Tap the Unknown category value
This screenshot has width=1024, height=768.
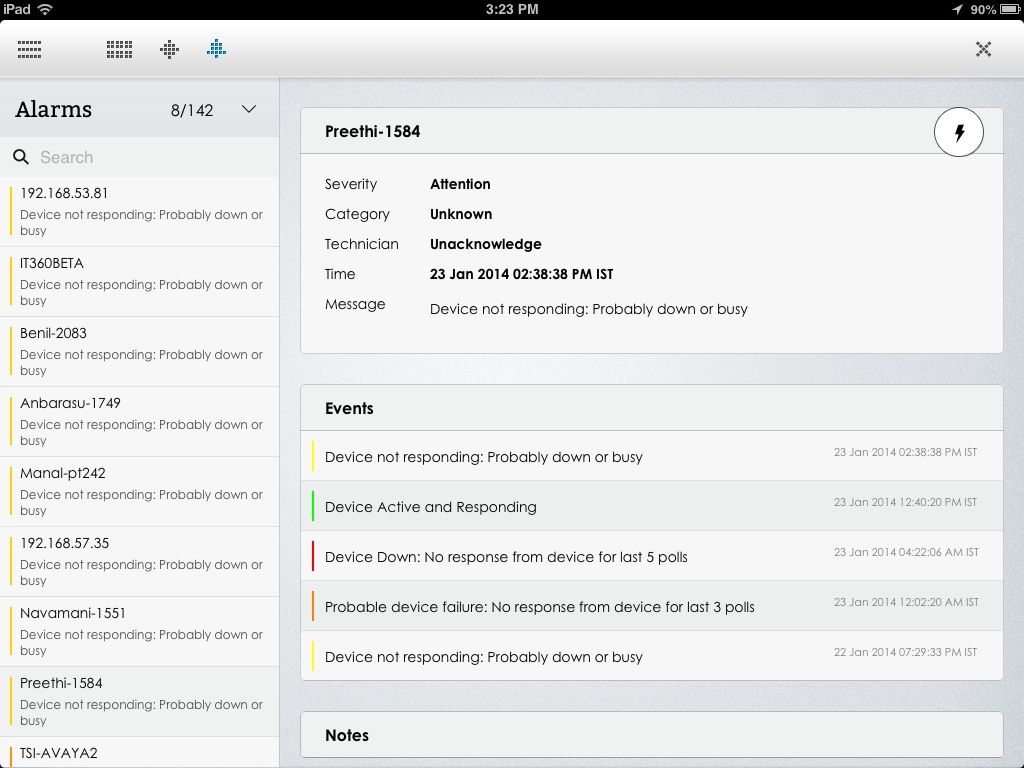click(x=461, y=214)
